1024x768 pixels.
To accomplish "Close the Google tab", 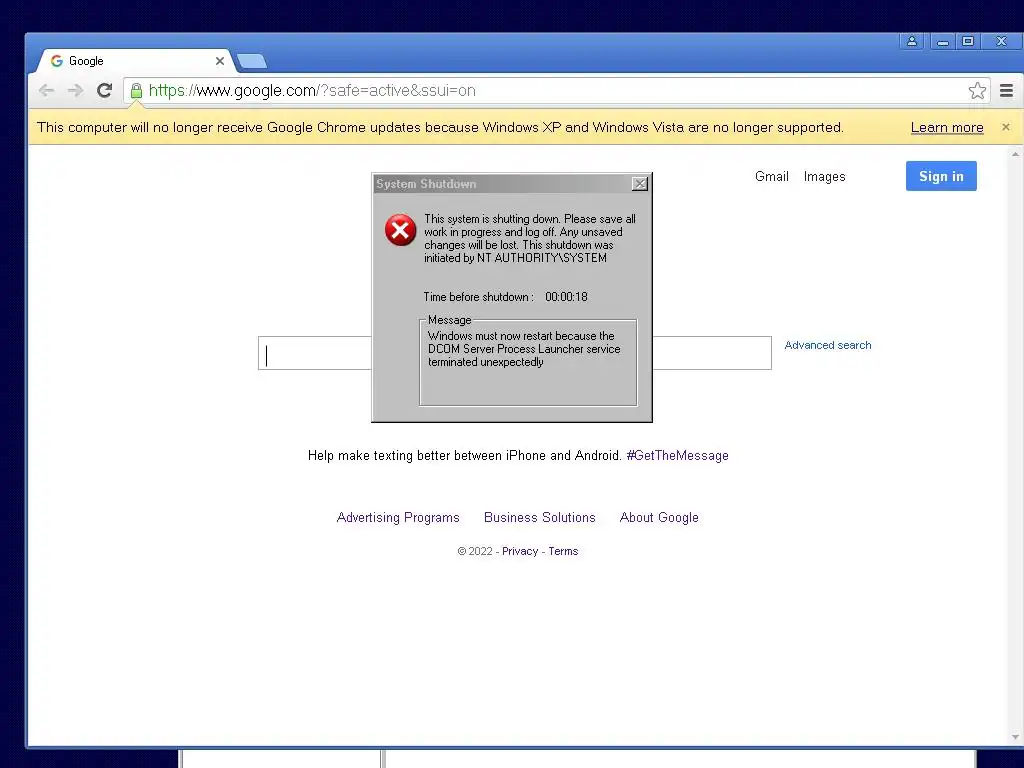I will point(219,61).
